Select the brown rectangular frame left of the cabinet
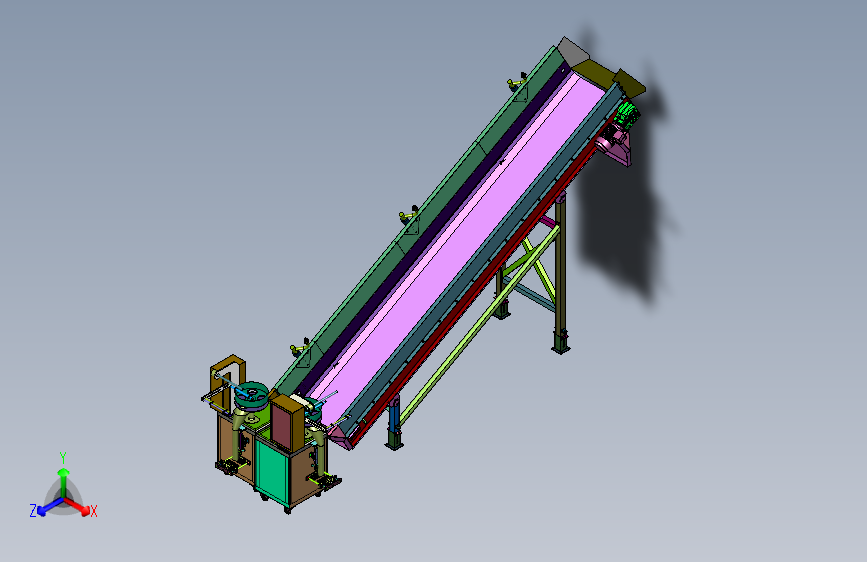The width and height of the screenshot is (867, 562). [x=227, y=381]
